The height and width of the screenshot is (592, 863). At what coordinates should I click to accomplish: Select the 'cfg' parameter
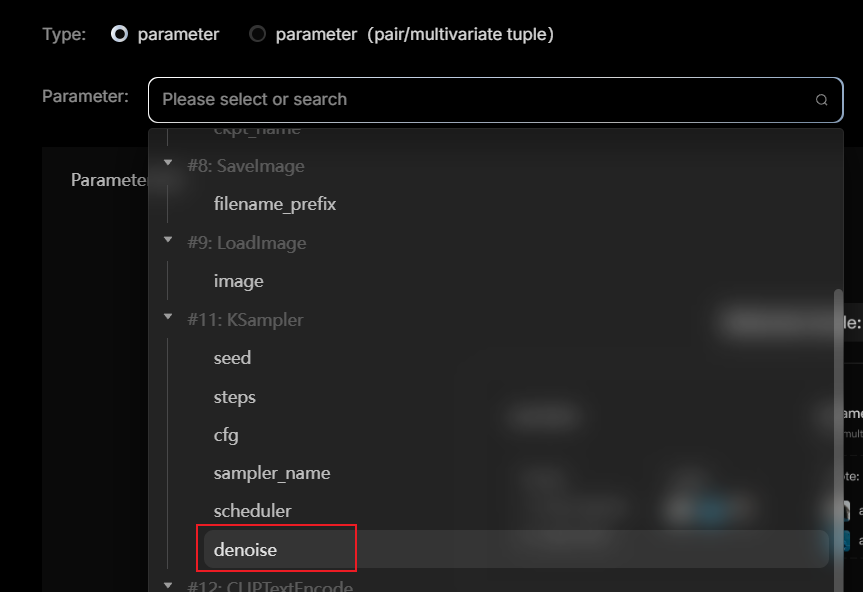(x=226, y=435)
